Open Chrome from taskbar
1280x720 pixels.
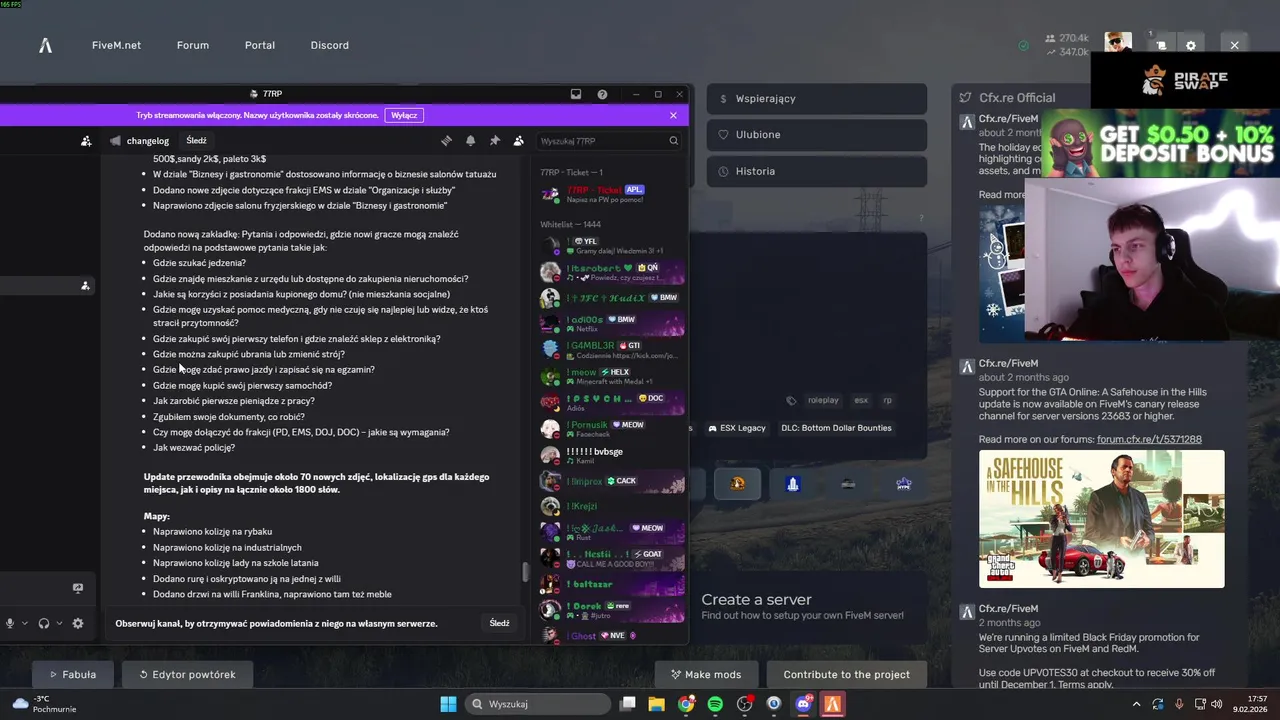686,704
